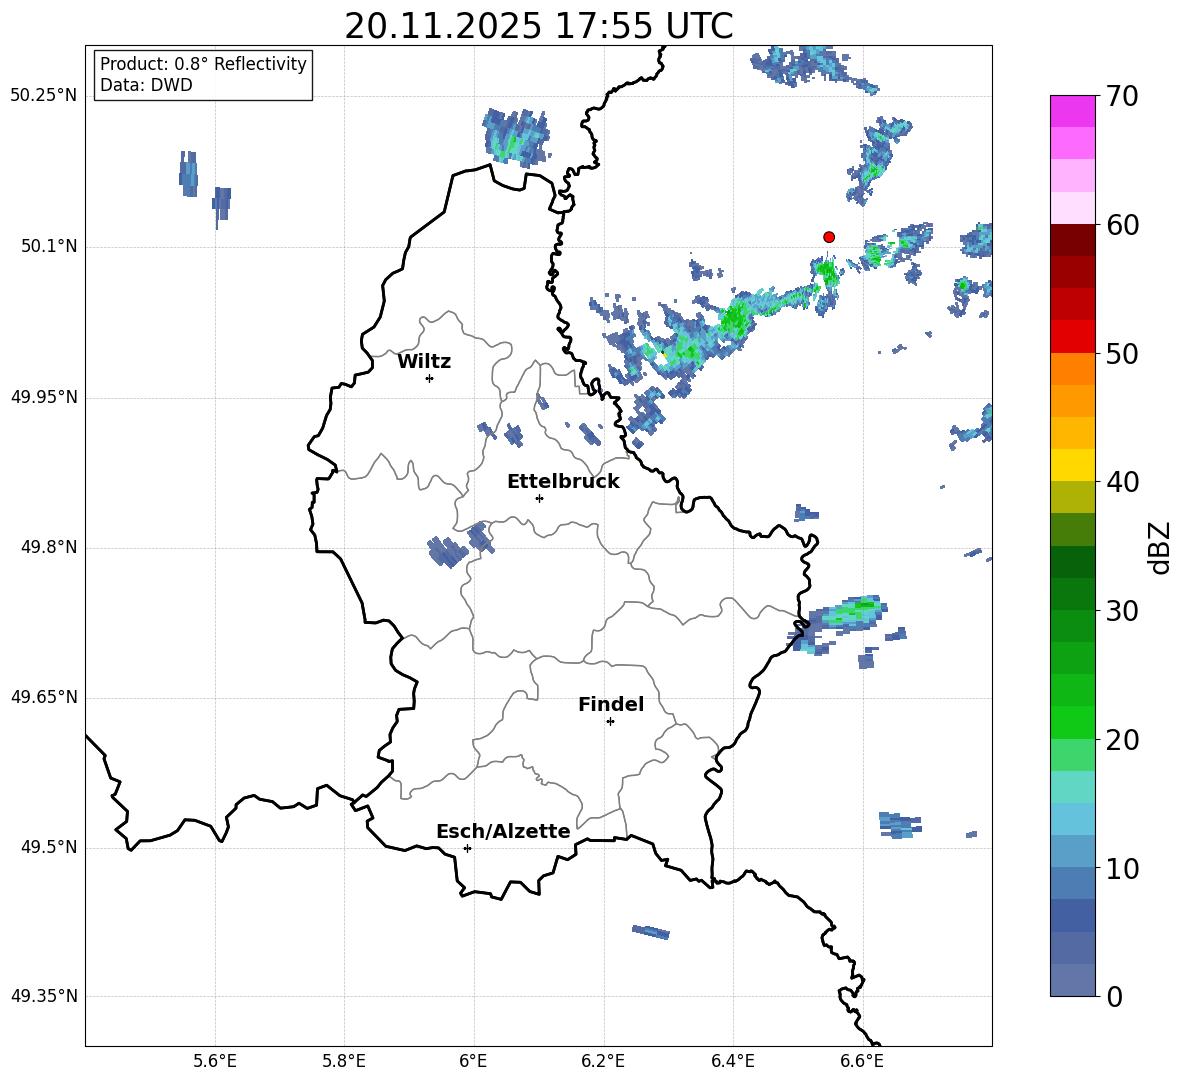Click the 49.5°N latitude tick label
Screen dimensions: 1184x1081
49,847
